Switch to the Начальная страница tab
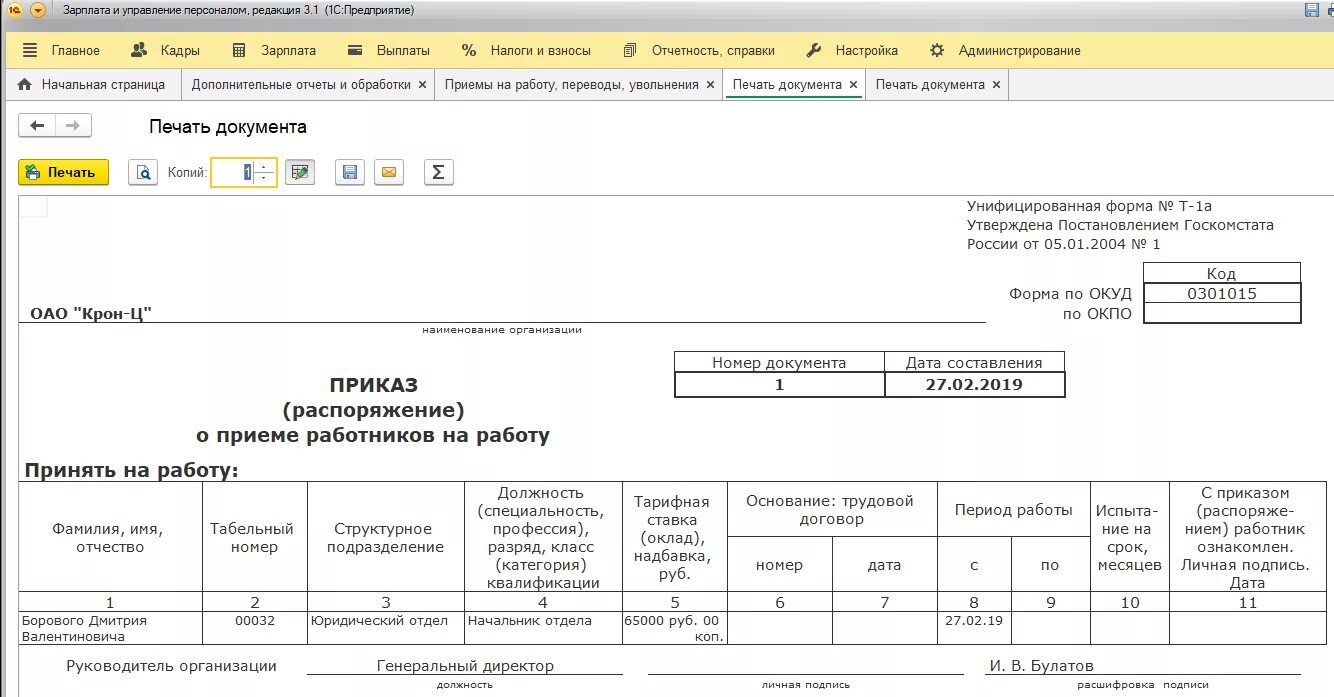Screen dimensions: 1334x697 92,85
